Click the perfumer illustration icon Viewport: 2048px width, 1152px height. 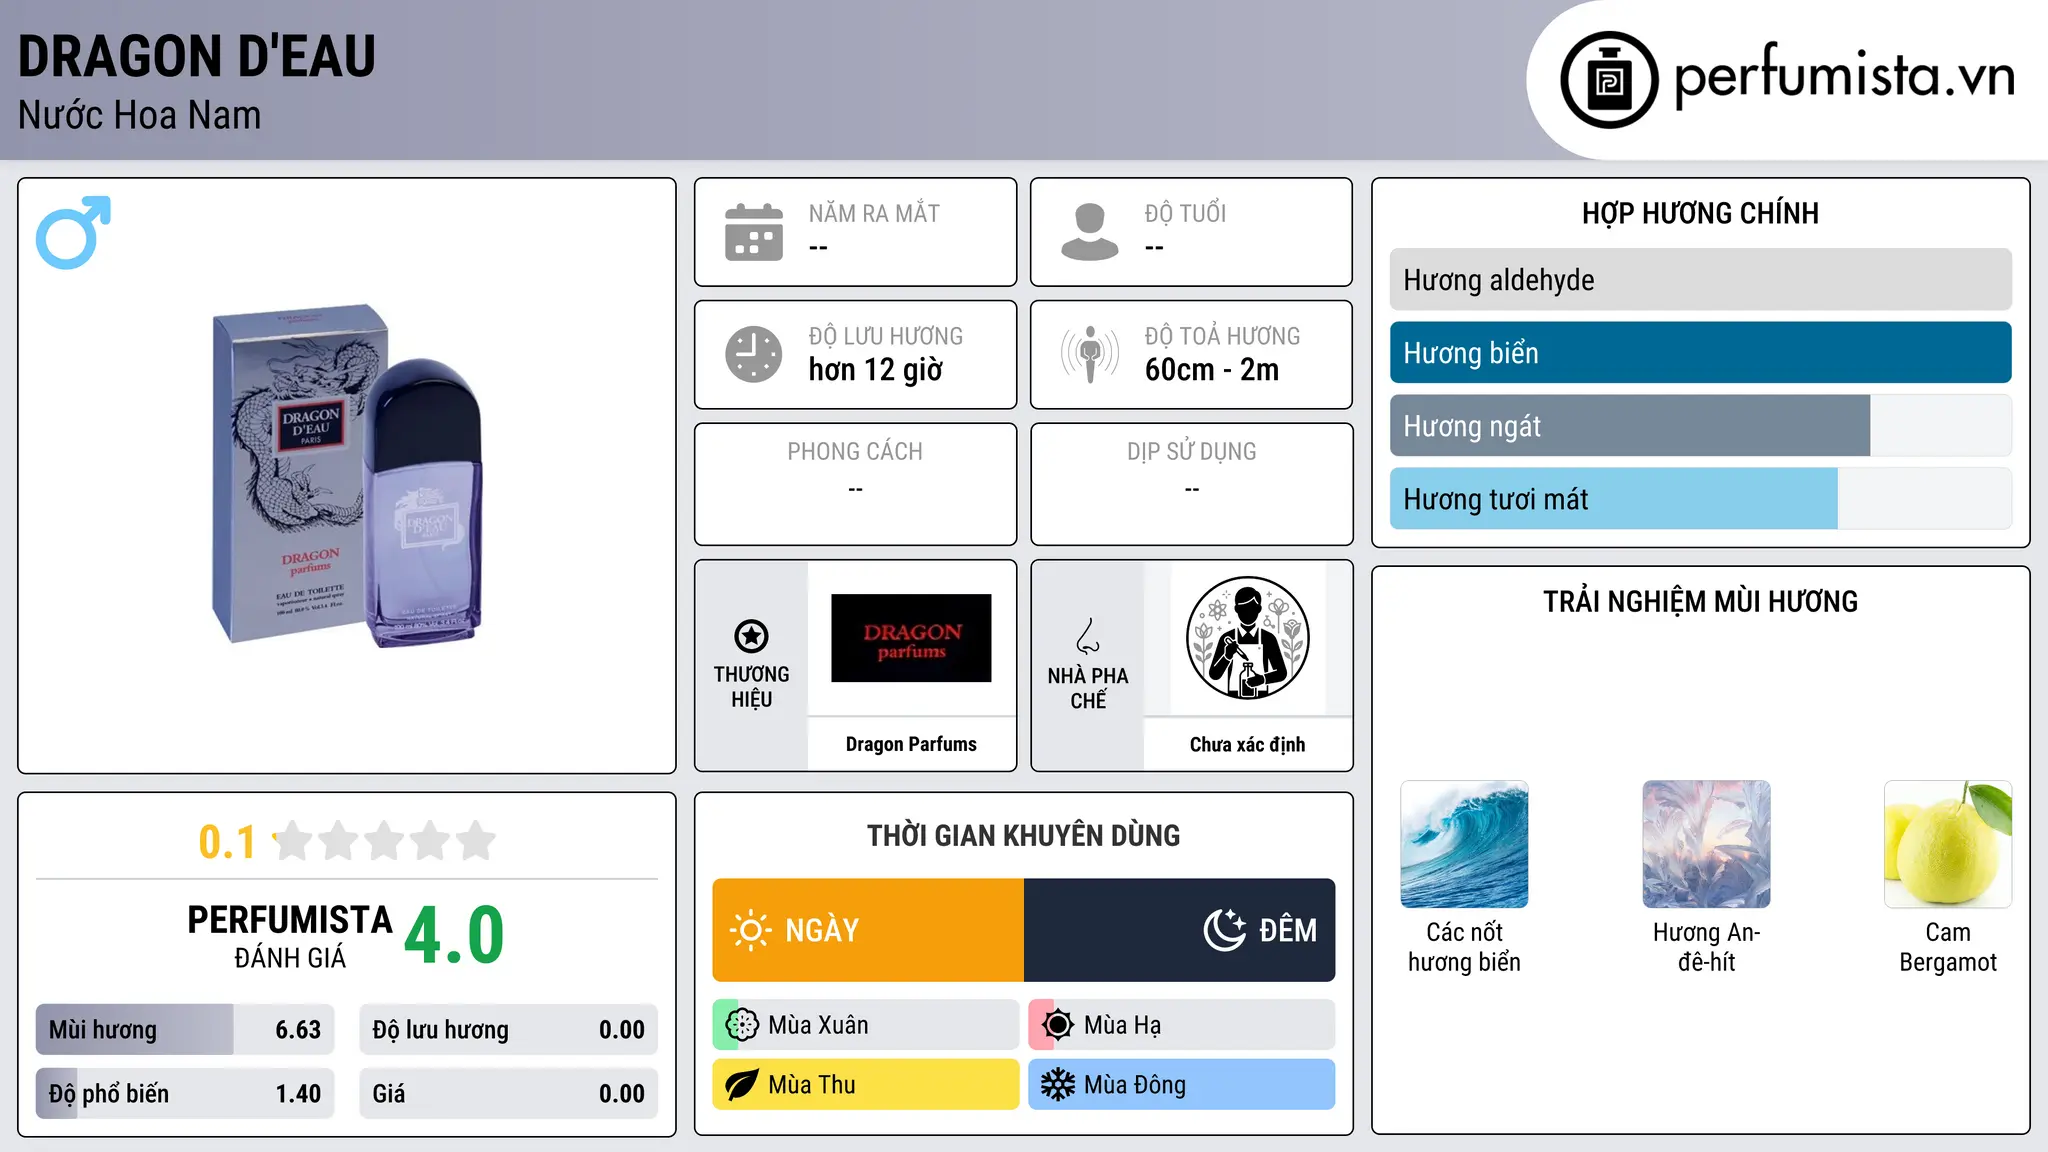point(1247,638)
